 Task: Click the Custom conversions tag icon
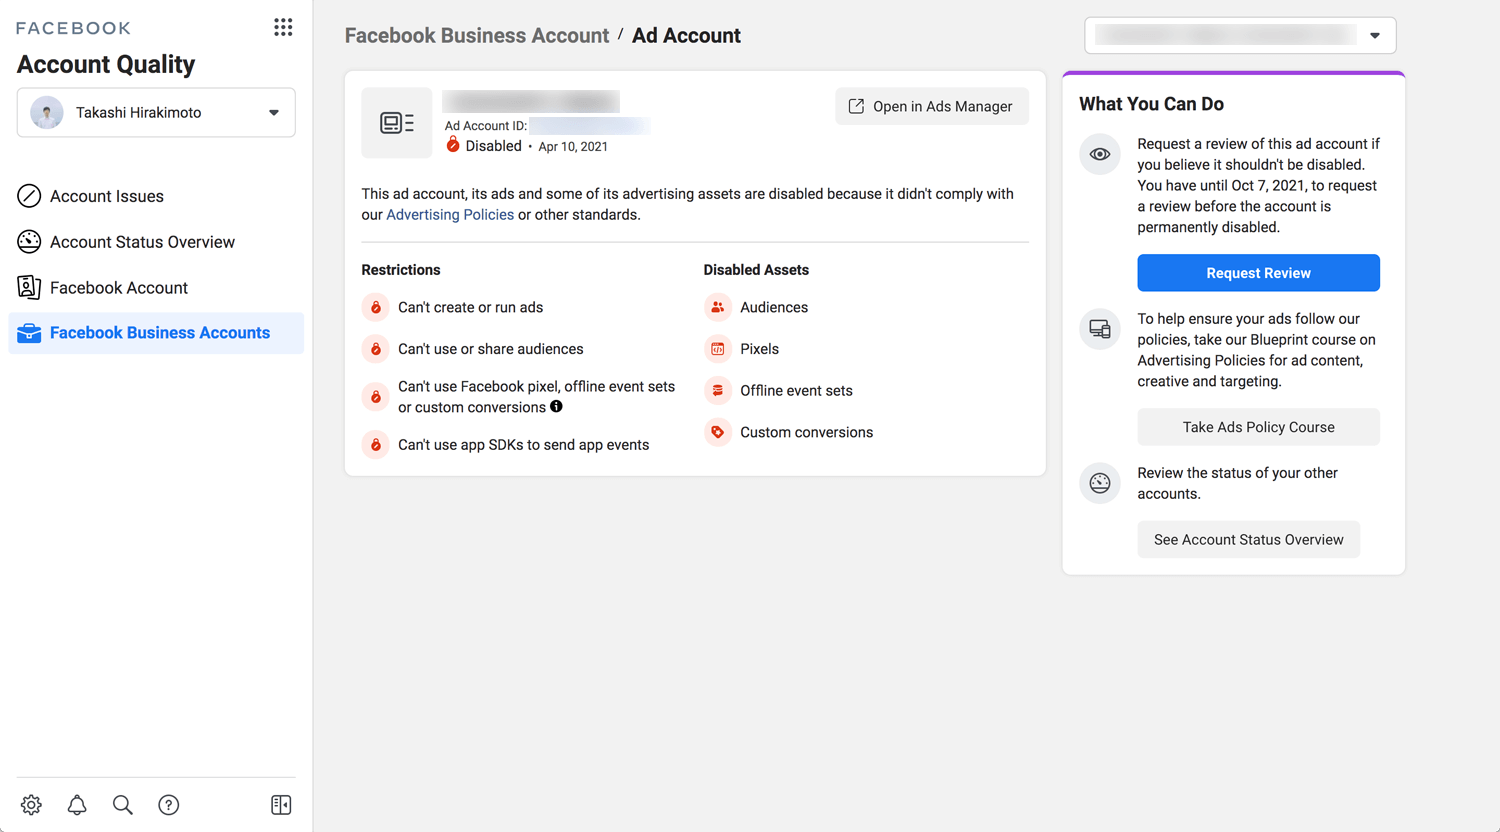point(718,432)
